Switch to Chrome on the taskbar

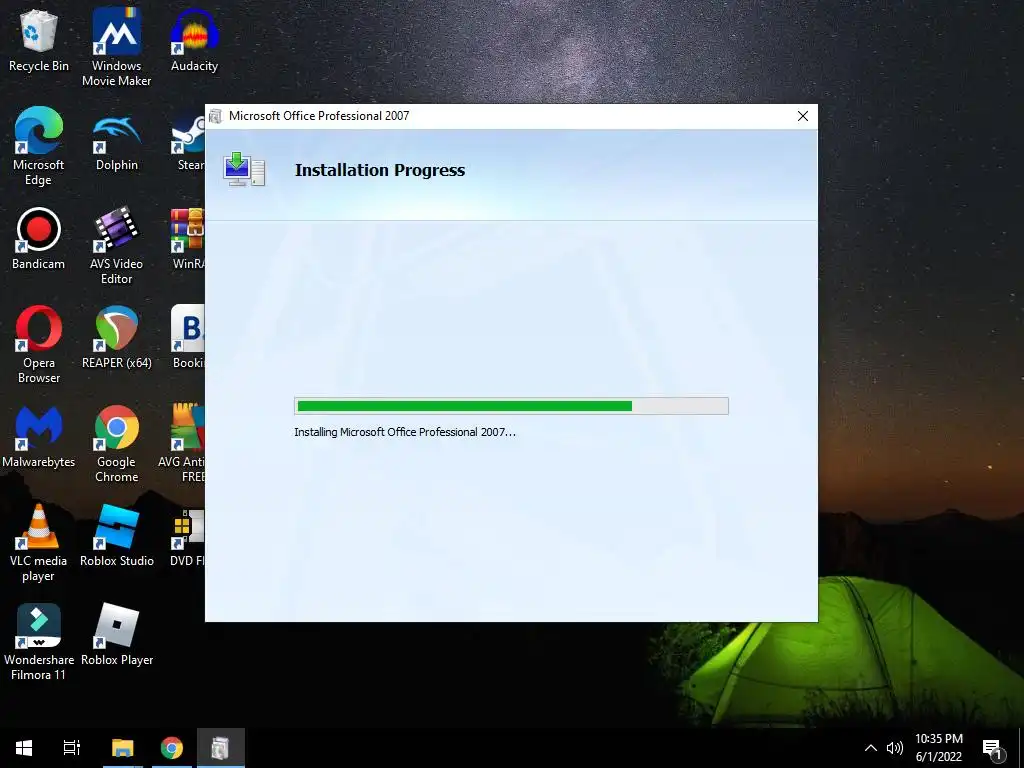(172, 748)
